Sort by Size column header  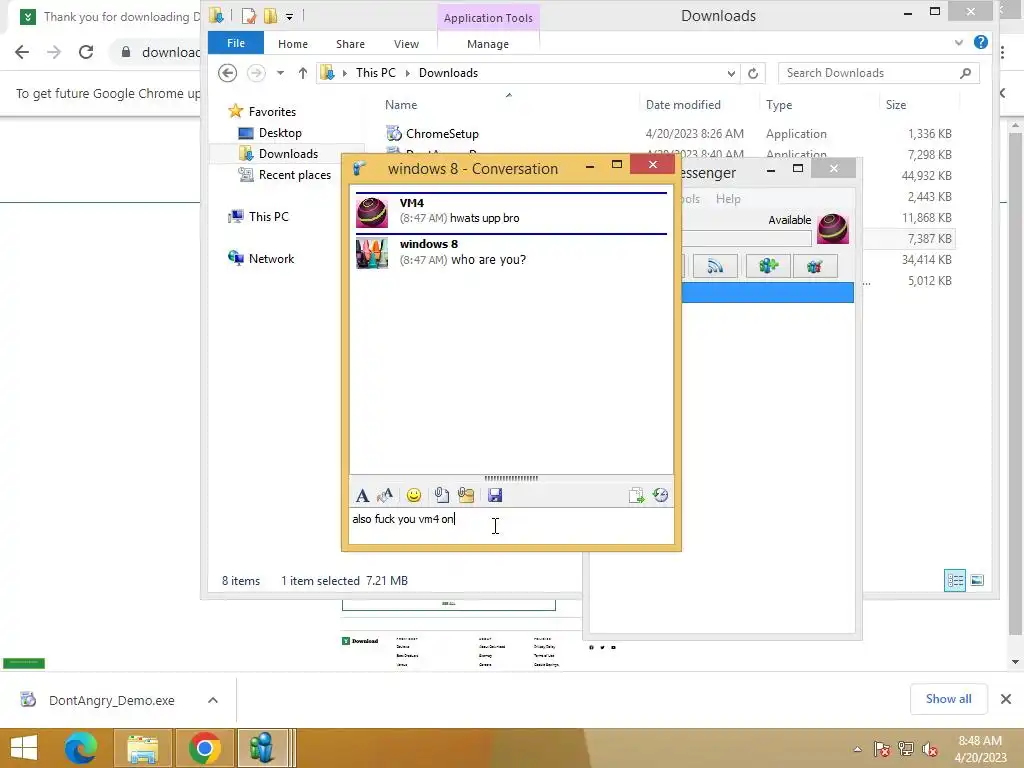(x=895, y=104)
